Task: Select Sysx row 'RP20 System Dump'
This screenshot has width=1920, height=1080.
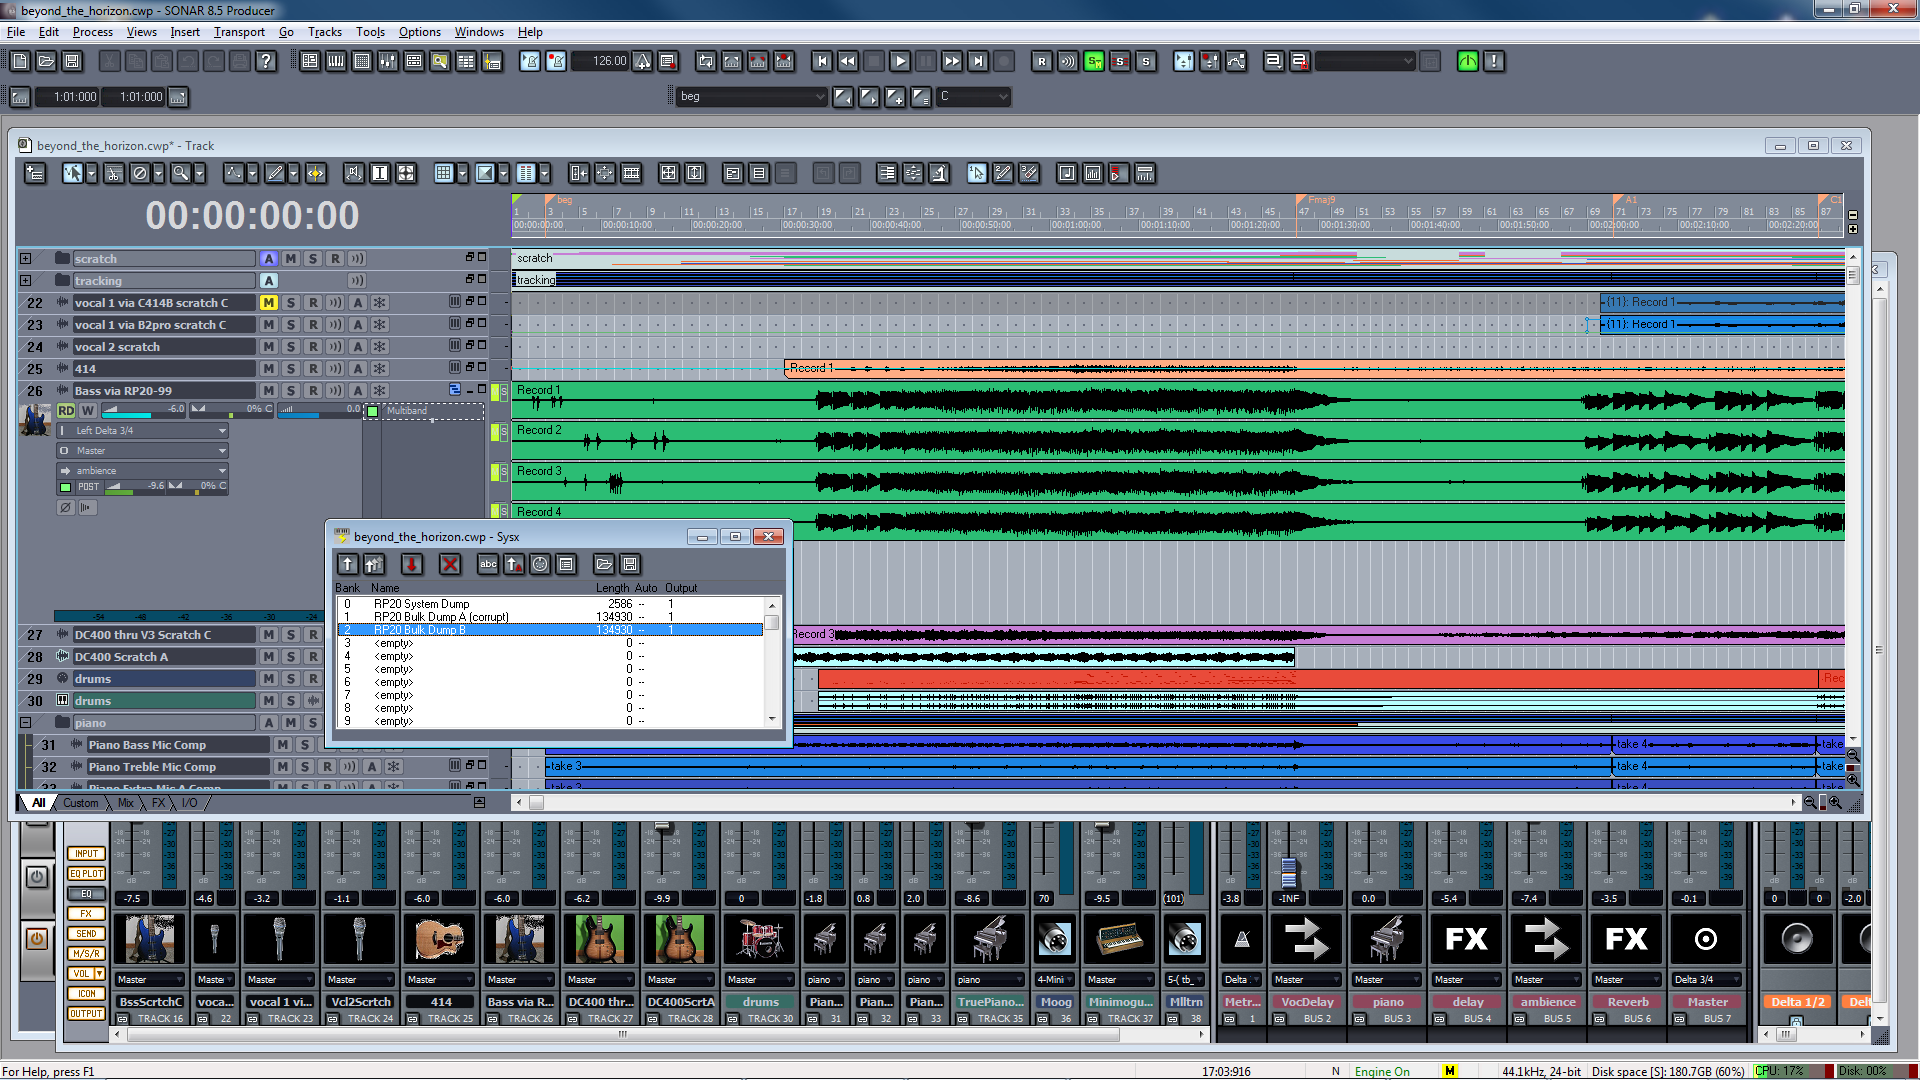Action: coord(551,604)
